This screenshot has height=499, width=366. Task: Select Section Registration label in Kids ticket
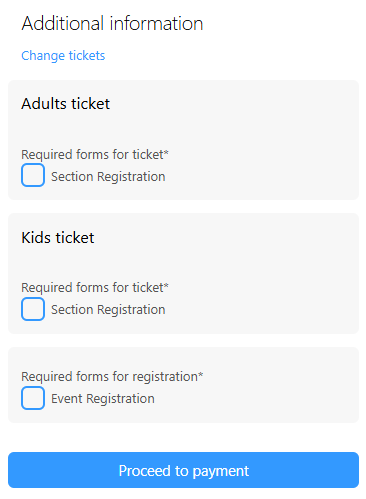pos(108,309)
